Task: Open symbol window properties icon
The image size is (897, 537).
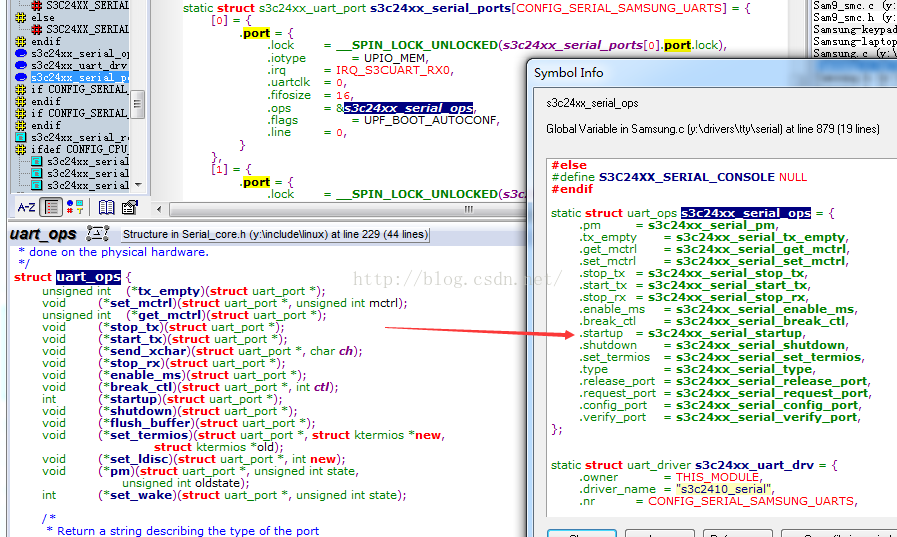Action: [x=129, y=207]
